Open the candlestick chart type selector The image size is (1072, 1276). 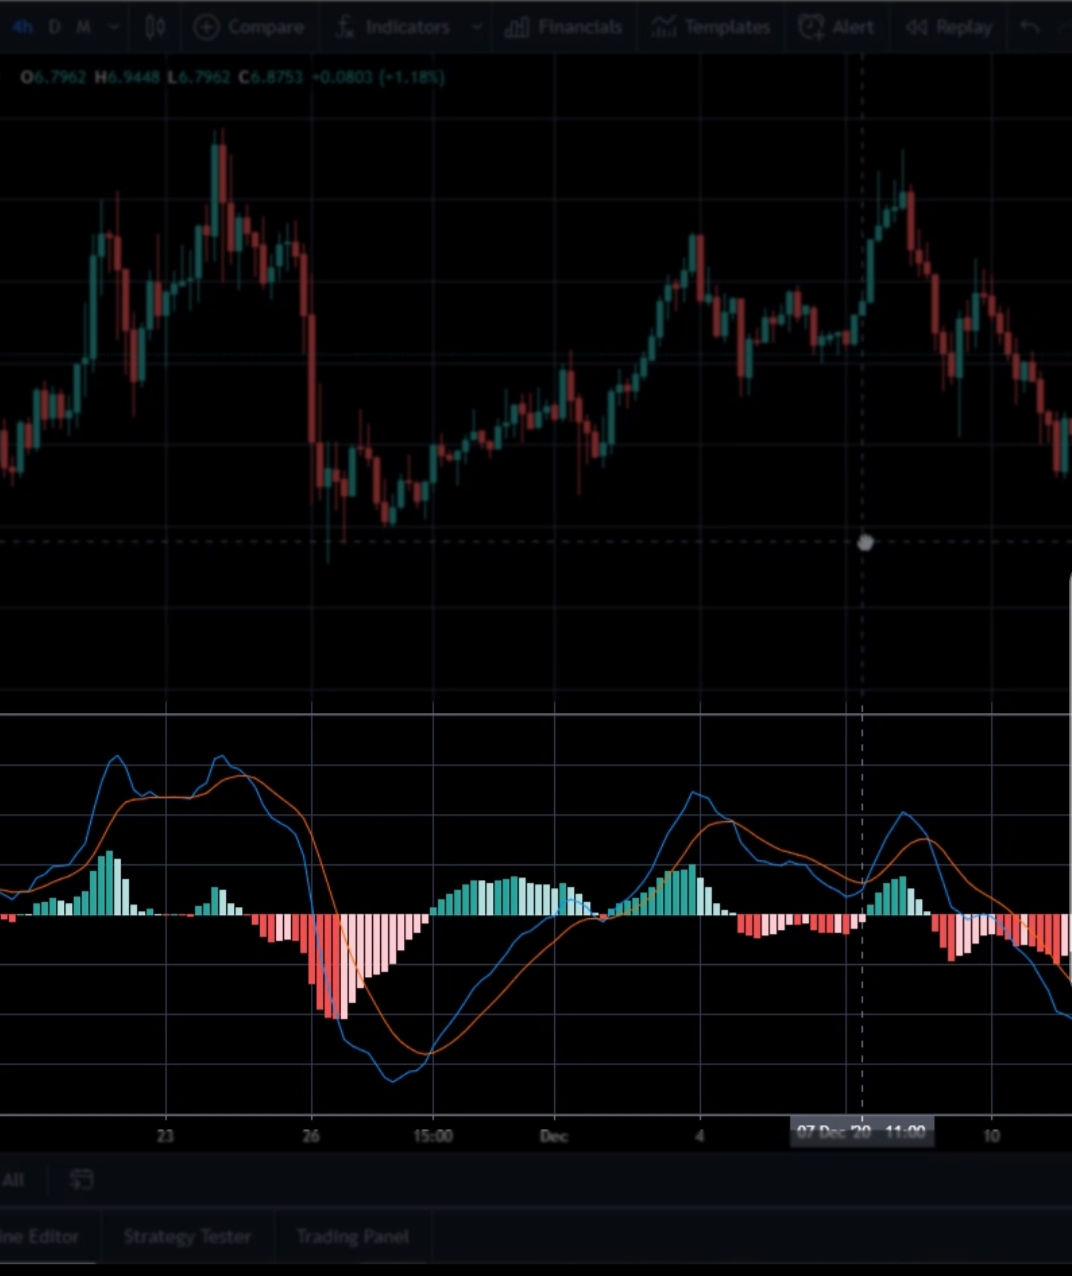coord(155,27)
